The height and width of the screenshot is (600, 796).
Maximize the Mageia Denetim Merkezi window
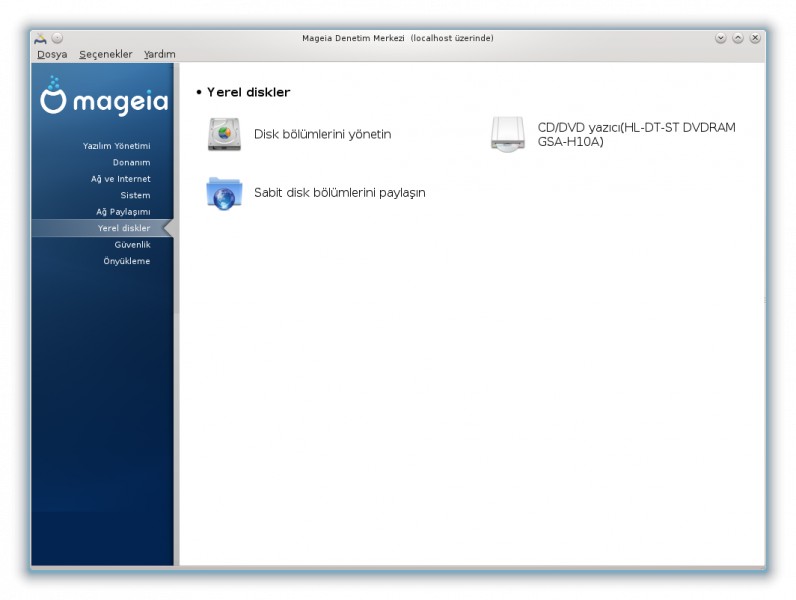(738, 38)
